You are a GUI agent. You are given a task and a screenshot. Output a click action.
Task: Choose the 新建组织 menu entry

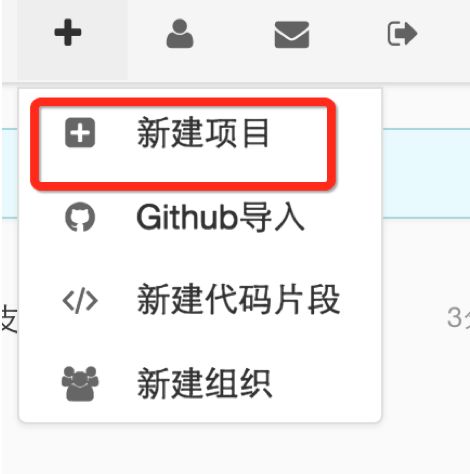click(205, 384)
